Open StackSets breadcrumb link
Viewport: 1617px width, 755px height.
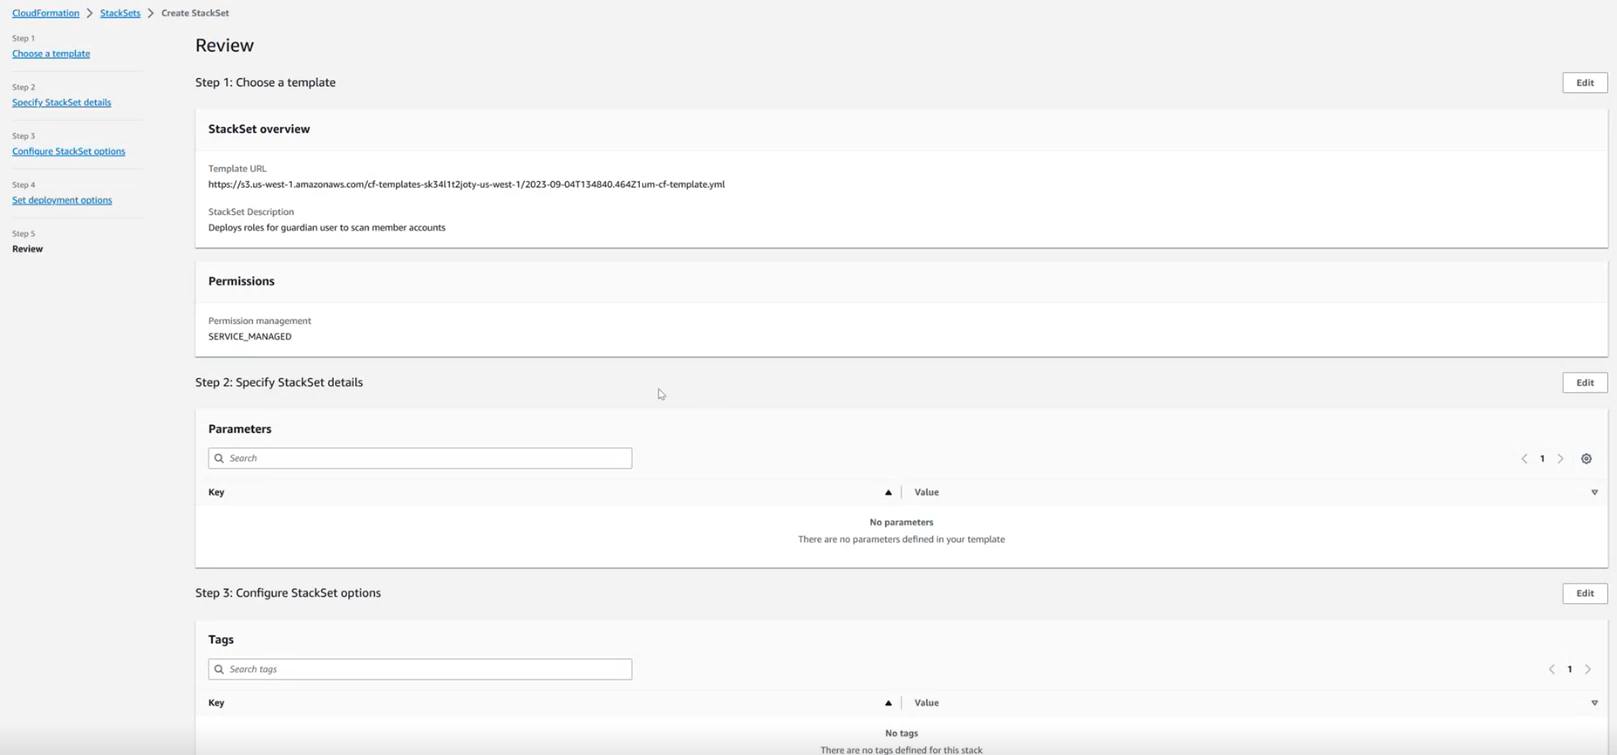120,13
